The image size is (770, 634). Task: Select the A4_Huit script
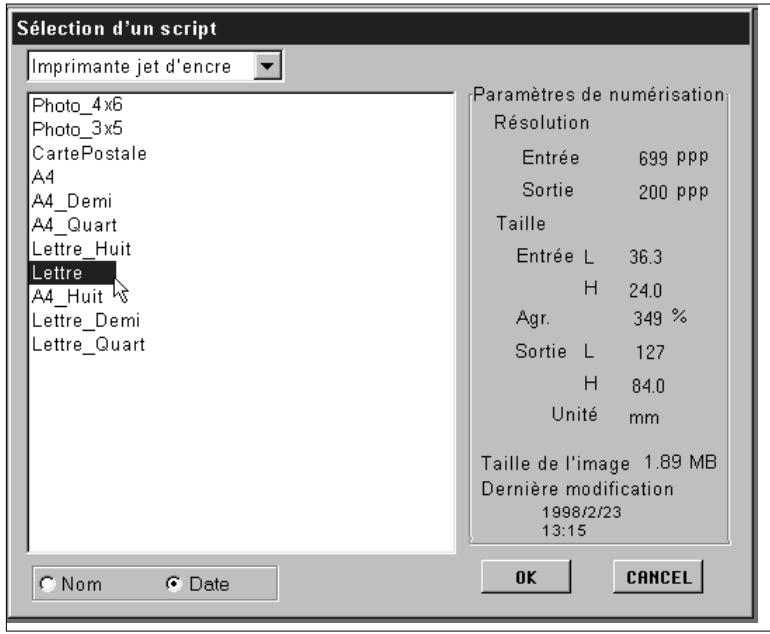pyautogui.click(x=67, y=297)
